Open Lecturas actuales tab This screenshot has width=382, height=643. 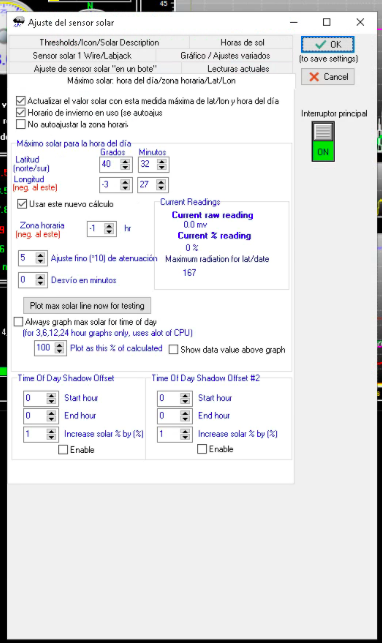tap(238, 68)
